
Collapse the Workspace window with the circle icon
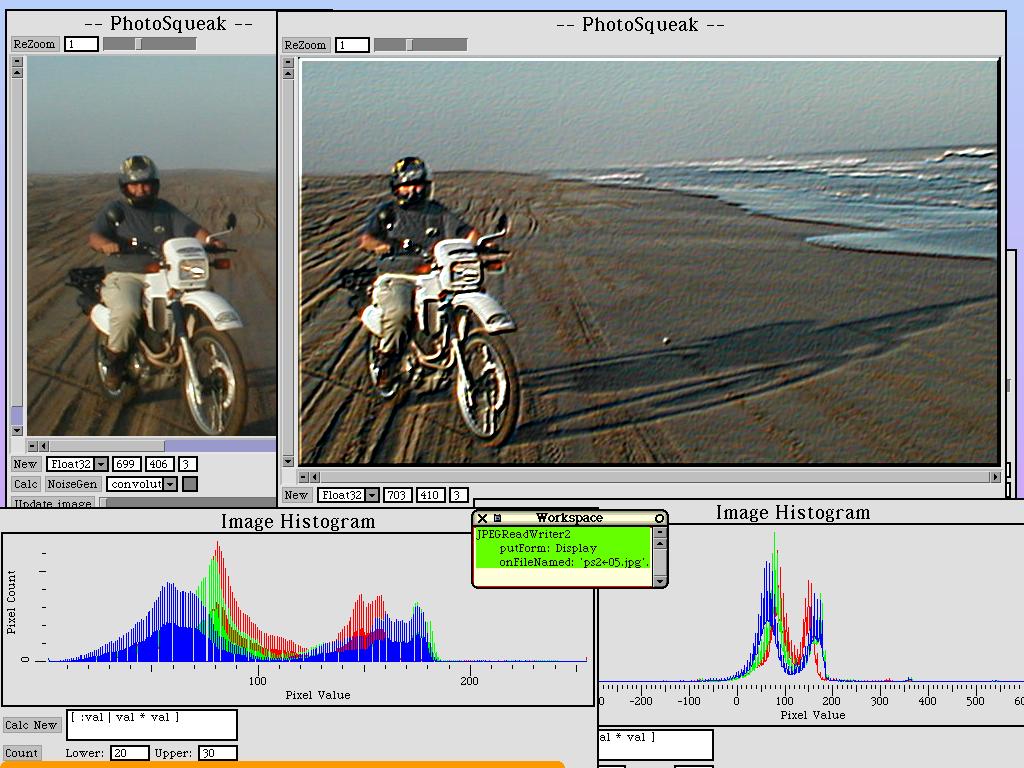(659, 518)
